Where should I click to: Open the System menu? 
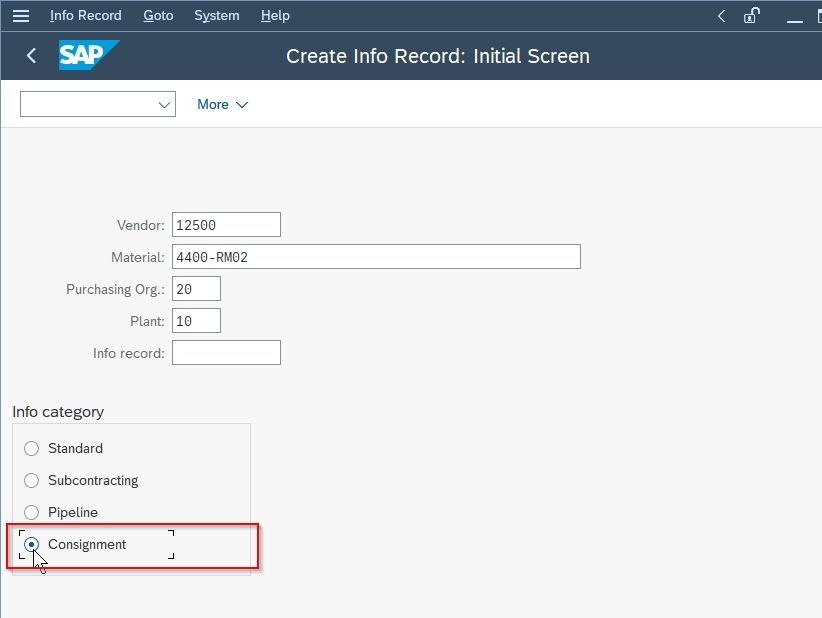(x=217, y=16)
